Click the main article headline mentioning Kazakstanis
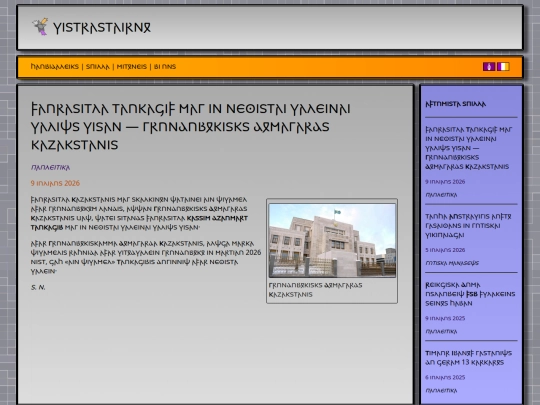This screenshot has height=405, width=540. pyautogui.click(x=190, y=127)
